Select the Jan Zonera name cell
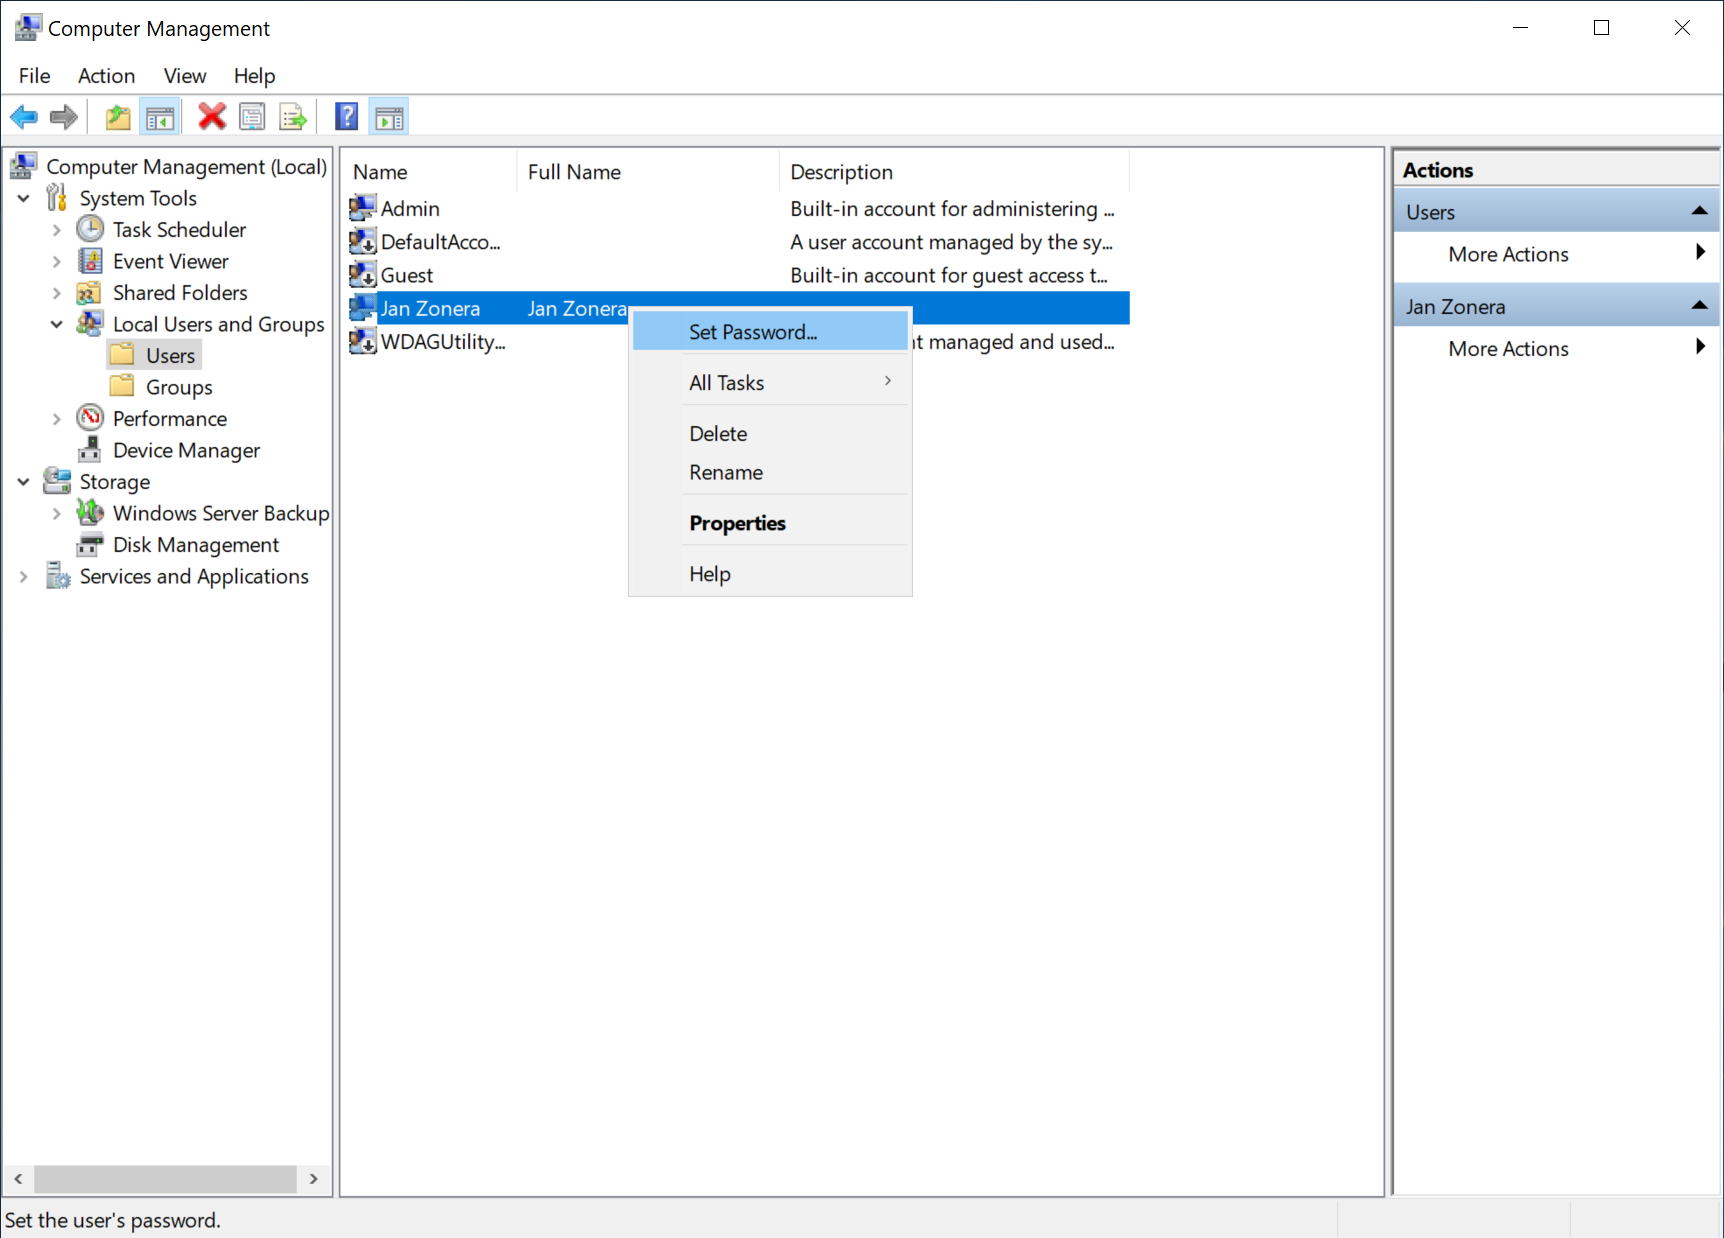 point(430,308)
